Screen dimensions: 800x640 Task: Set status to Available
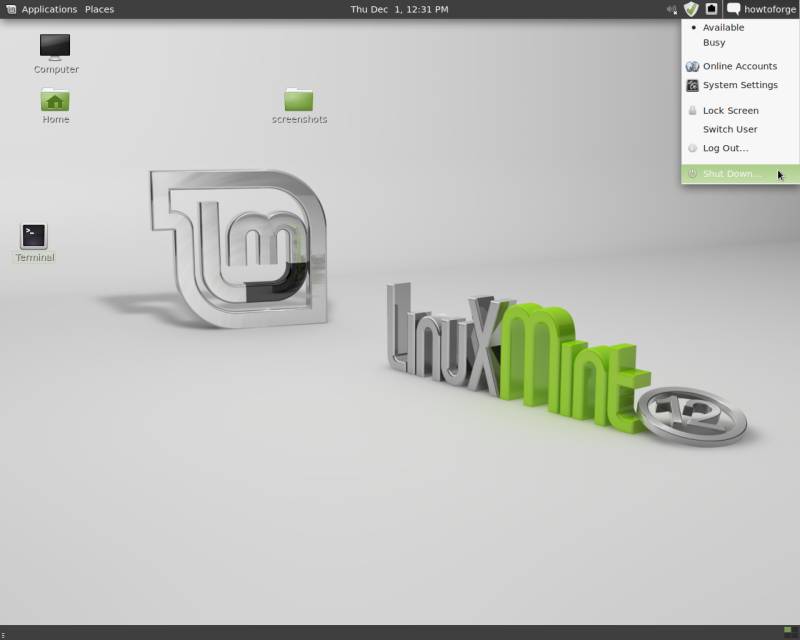740,28
